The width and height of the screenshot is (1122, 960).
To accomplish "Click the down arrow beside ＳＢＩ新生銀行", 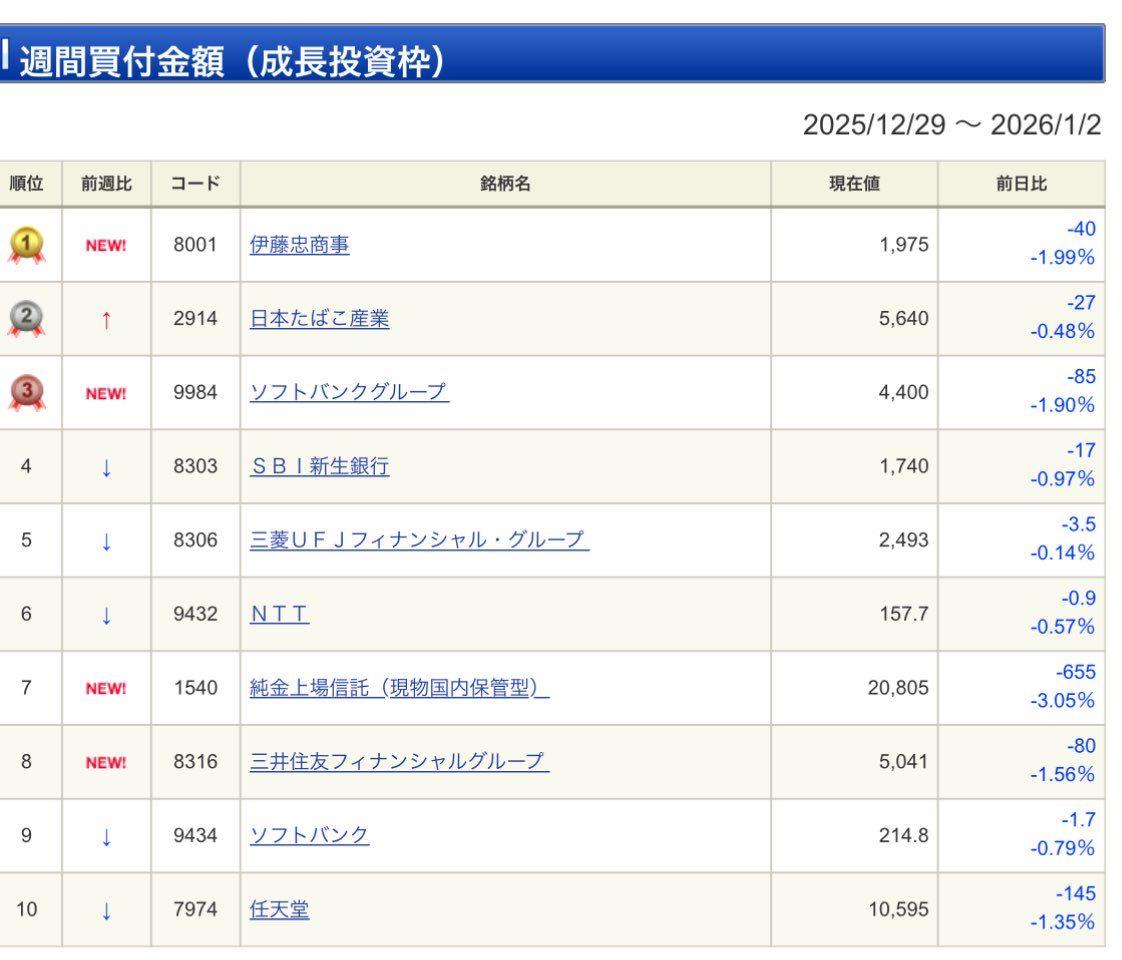I will (x=107, y=467).
